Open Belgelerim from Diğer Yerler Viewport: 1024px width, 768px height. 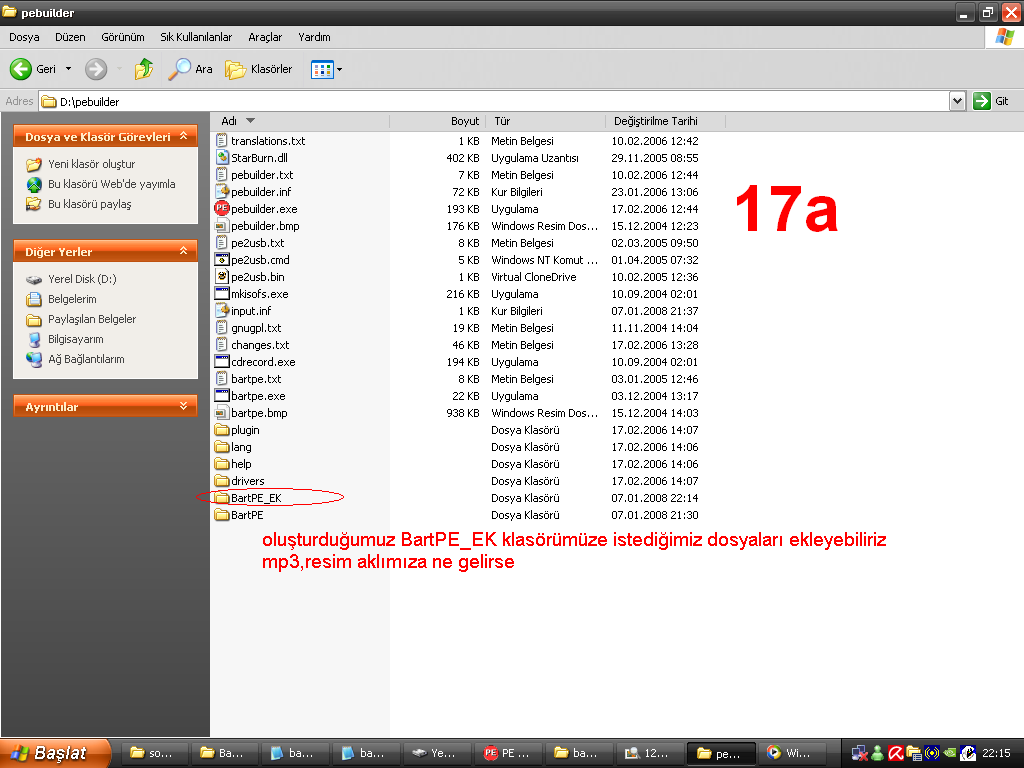tap(72, 299)
